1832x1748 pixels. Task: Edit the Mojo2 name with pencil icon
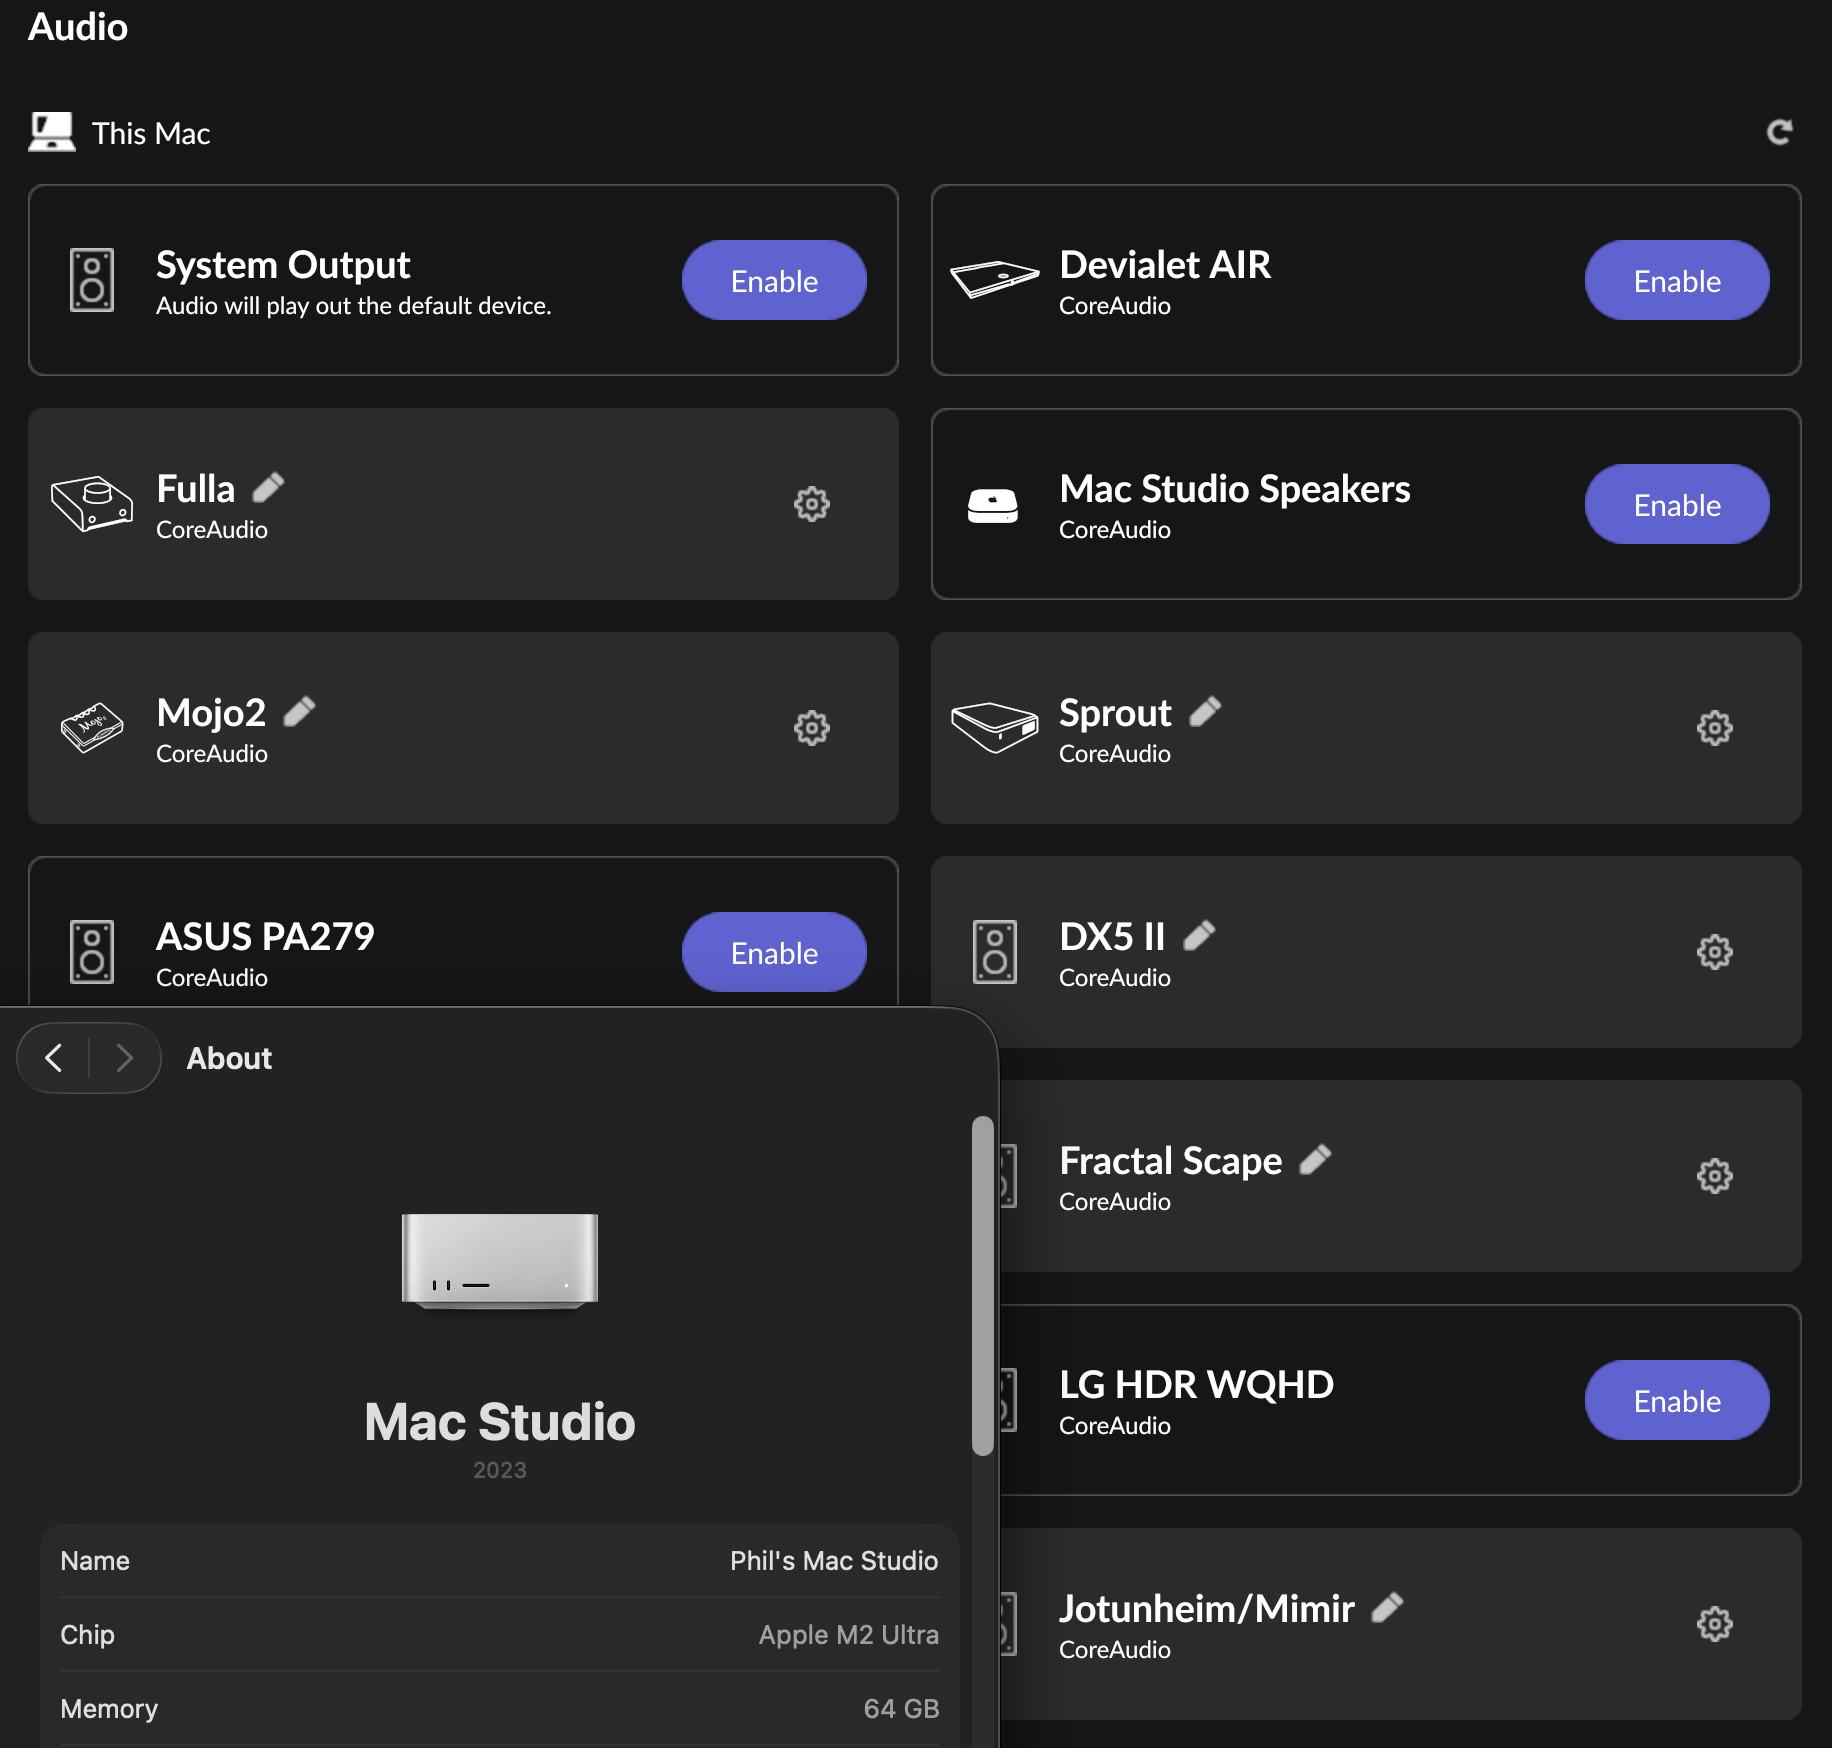299,712
